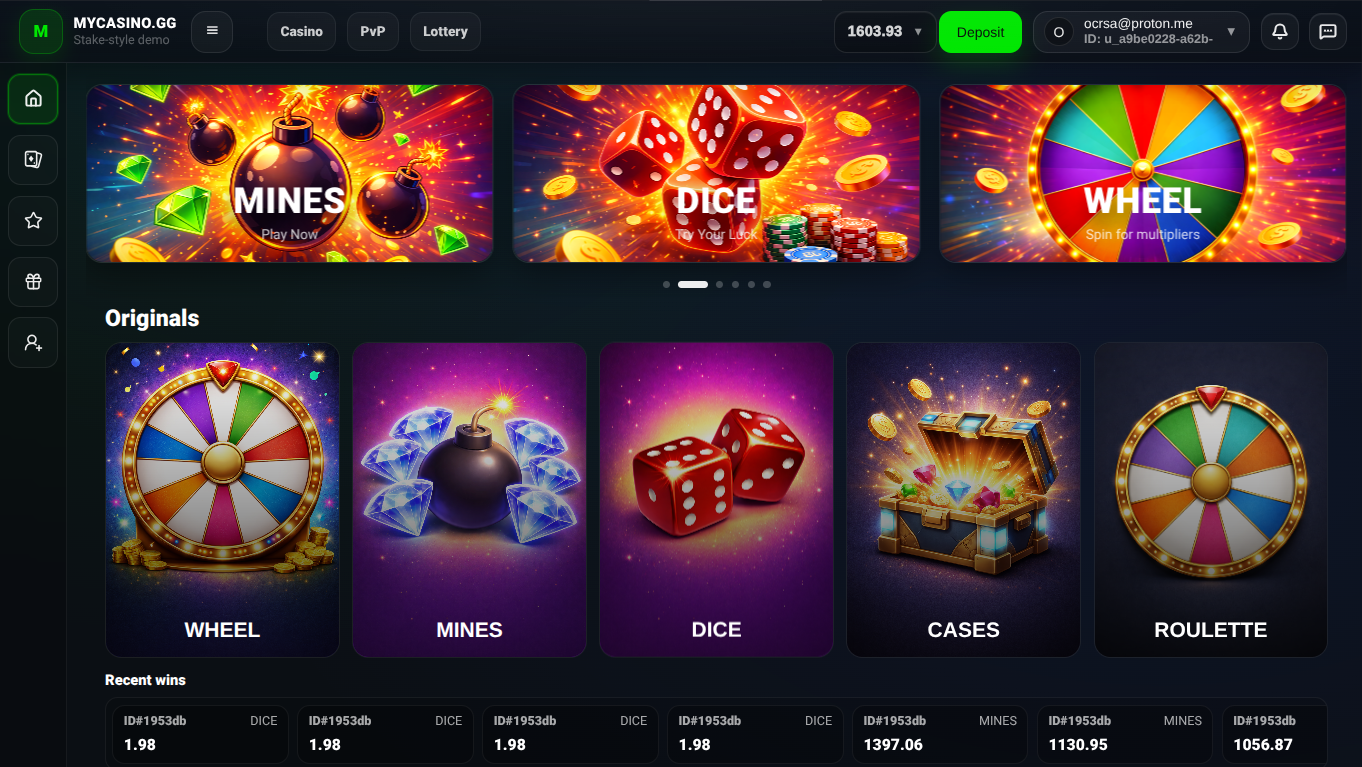Screen dimensions: 1362x767
Task: Expand the 1603.93 balance dropdown
Action: [885, 32]
